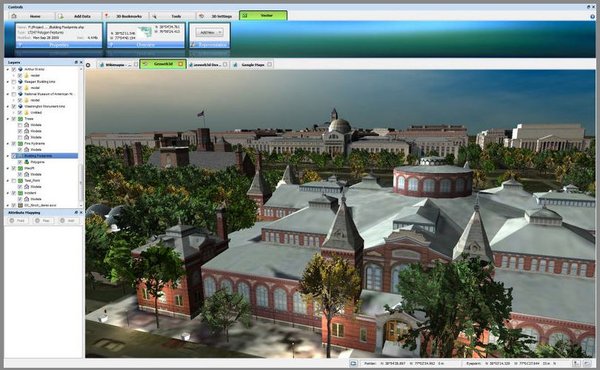Switch to the 3D Bookmarks tab
This screenshot has height=370, width=600.
(x=126, y=16)
